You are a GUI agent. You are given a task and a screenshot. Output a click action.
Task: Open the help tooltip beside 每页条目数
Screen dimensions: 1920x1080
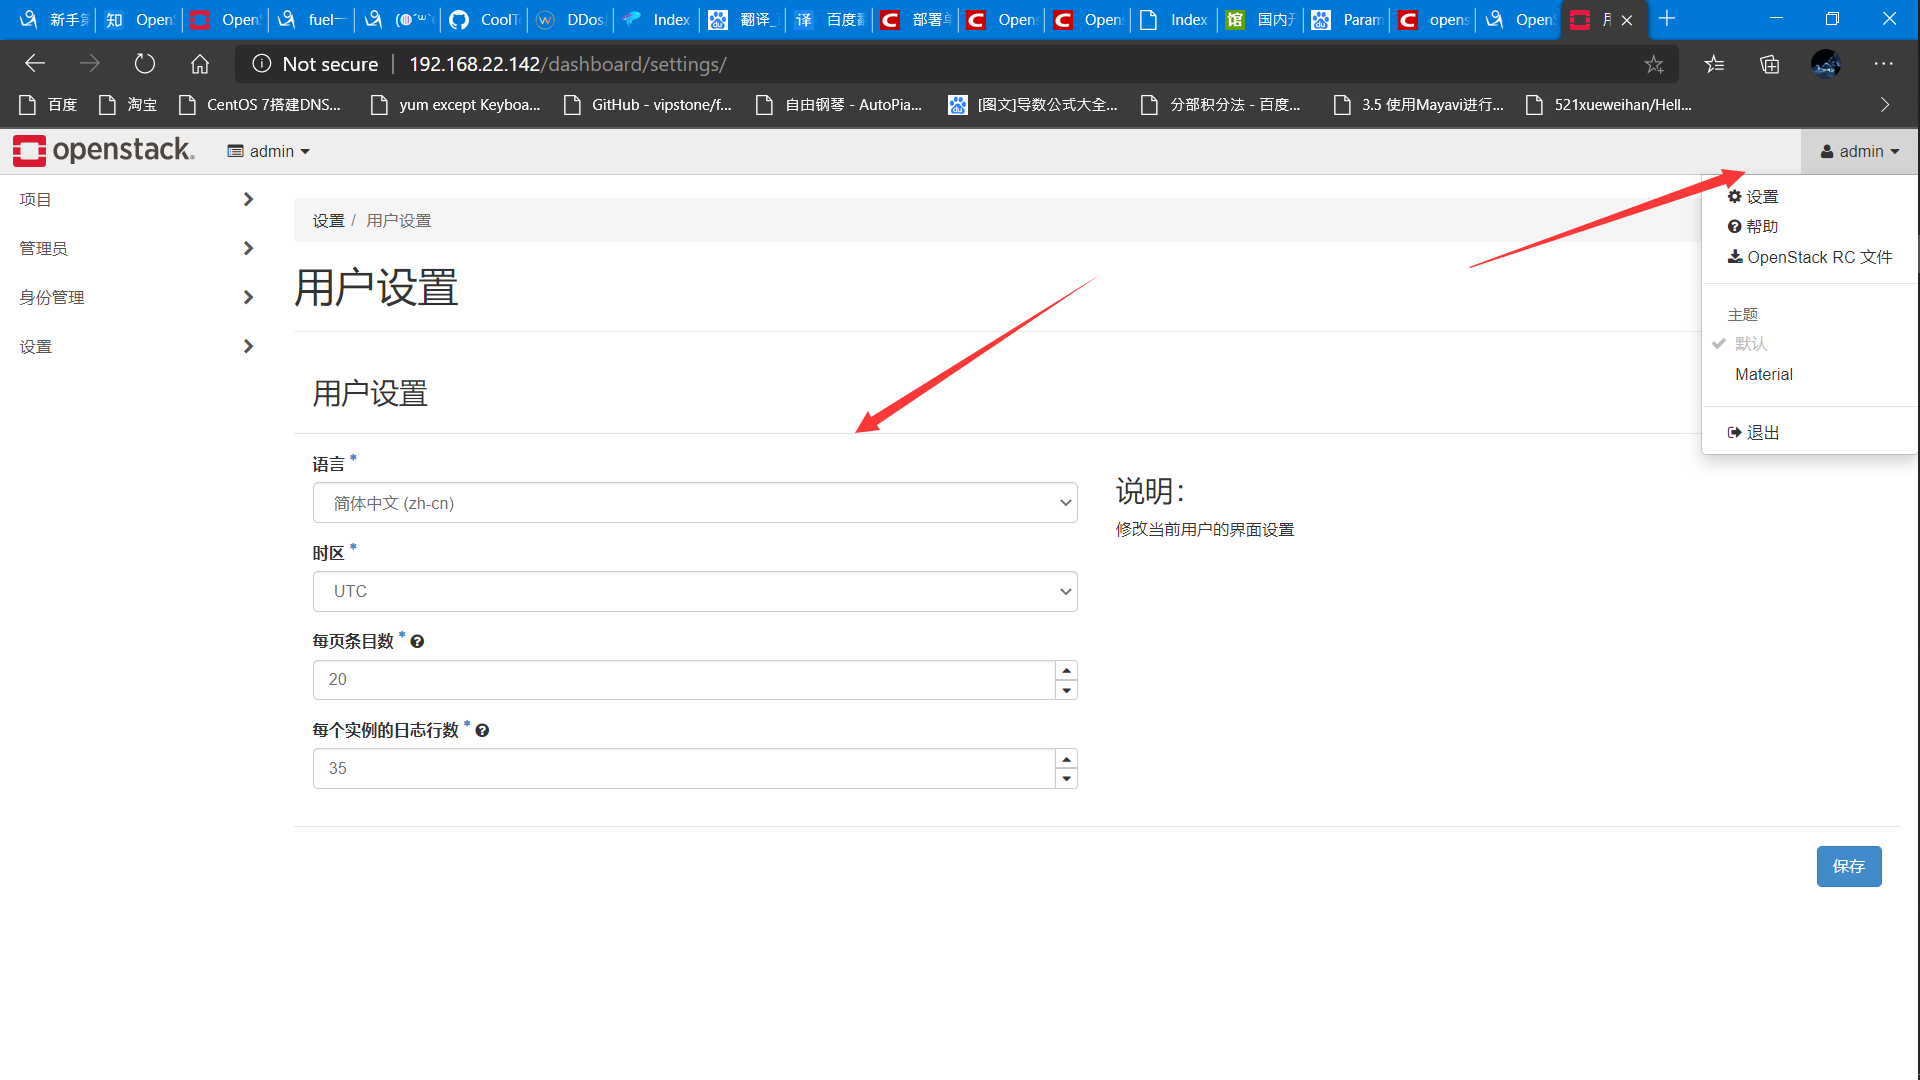click(417, 641)
